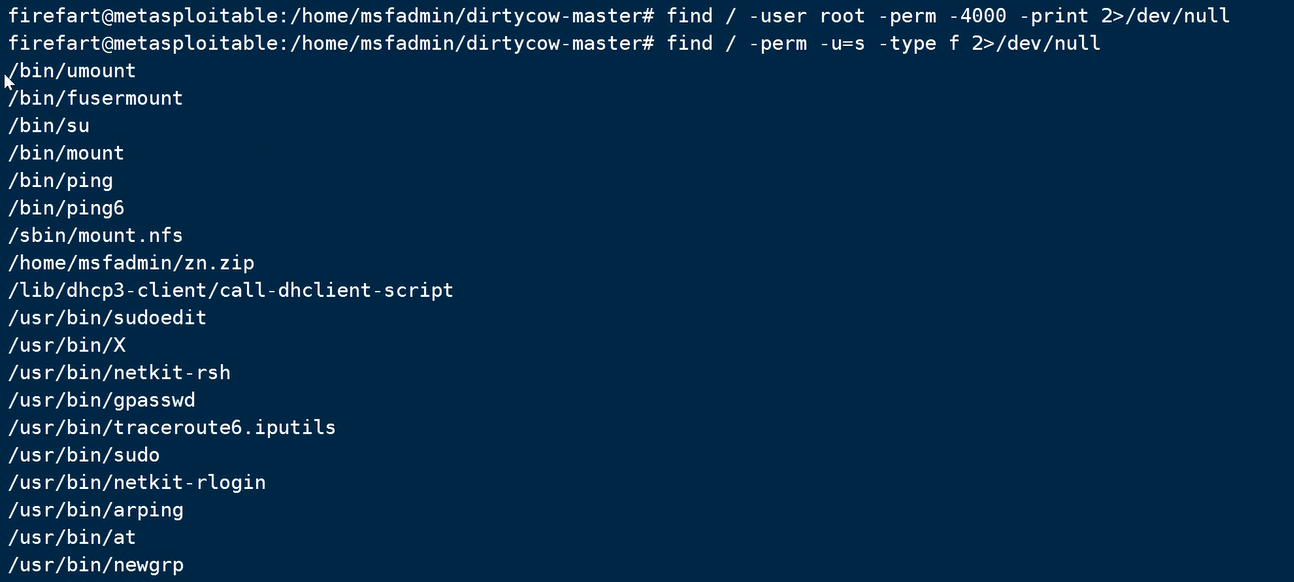Image resolution: width=1294 pixels, height=582 pixels.
Task: Click the /usr/bin/netkit-rsh path
Action: coord(119,373)
